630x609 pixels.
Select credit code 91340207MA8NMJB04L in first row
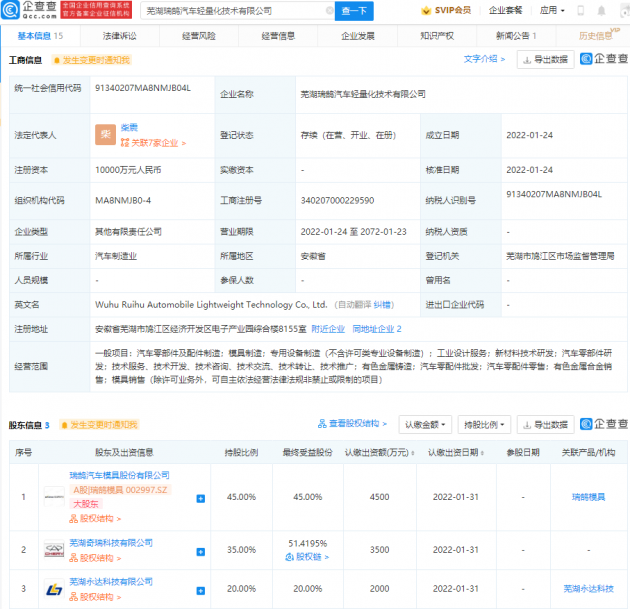click(143, 88)
